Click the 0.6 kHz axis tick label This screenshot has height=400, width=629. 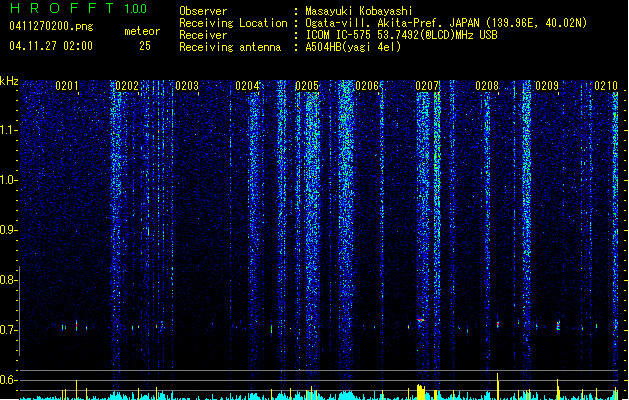(x=8, y=380)
